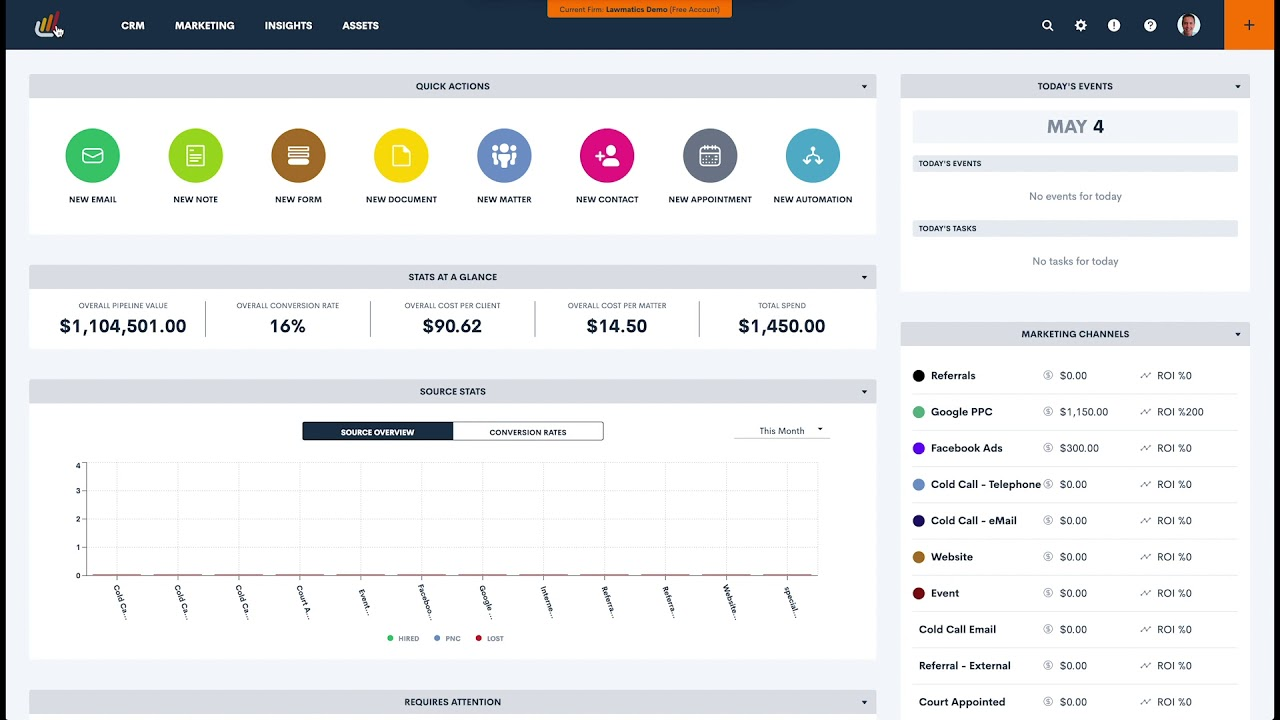The width and height of the screenshot is (1280, 720).
Task: Toggle the Hired legend item below the chart
Action: pos(403,638)
